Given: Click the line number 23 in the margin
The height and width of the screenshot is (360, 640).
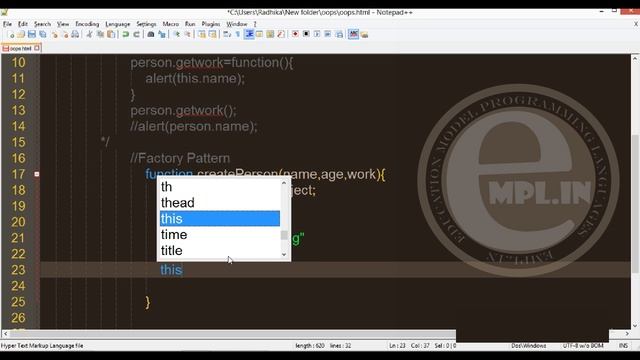Looking at the screenshot, I should (18, 270).
